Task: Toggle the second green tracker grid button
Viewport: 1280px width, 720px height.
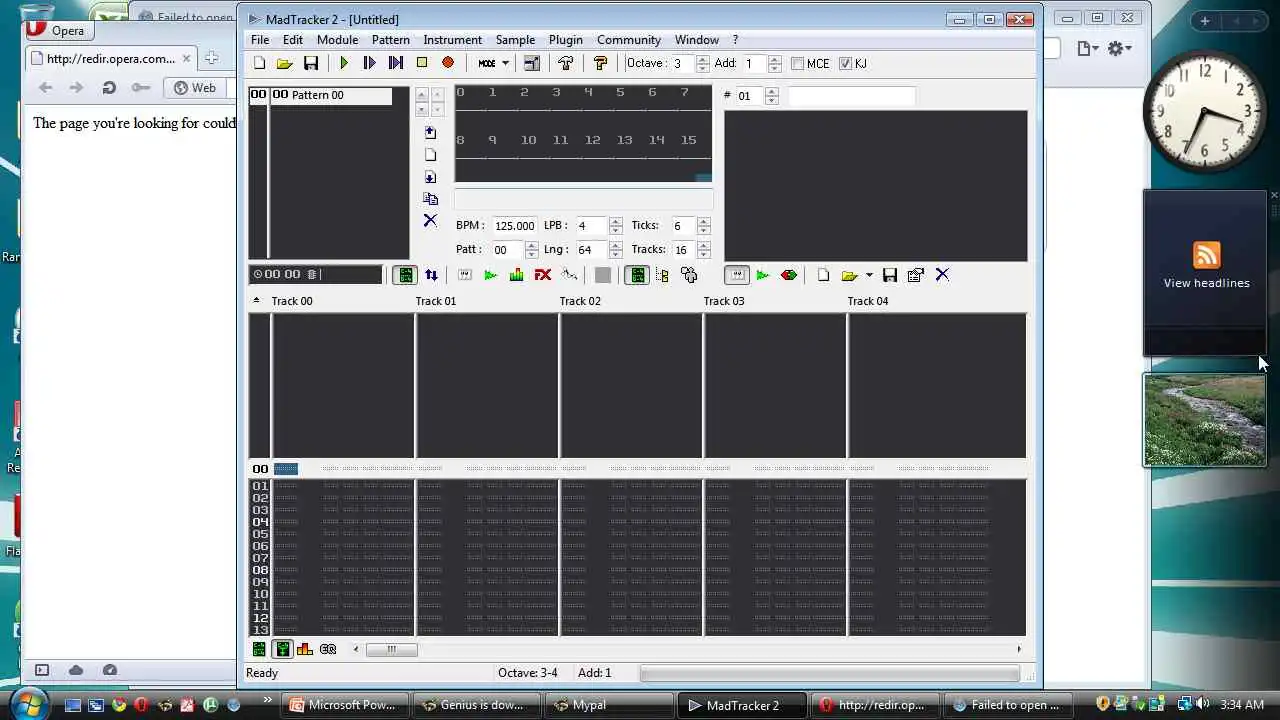Action: point(637,275)
